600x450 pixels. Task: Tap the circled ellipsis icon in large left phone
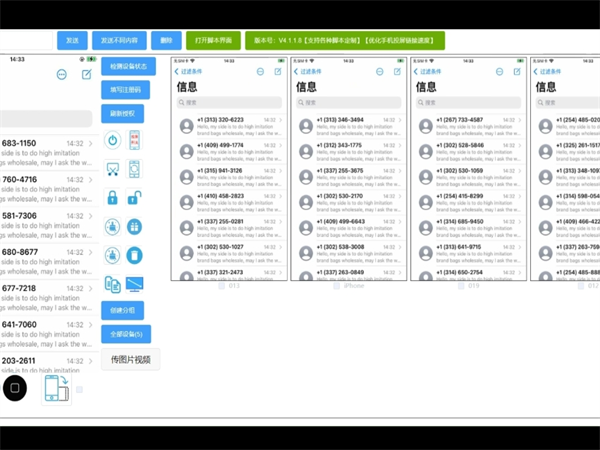click(62, 74)
